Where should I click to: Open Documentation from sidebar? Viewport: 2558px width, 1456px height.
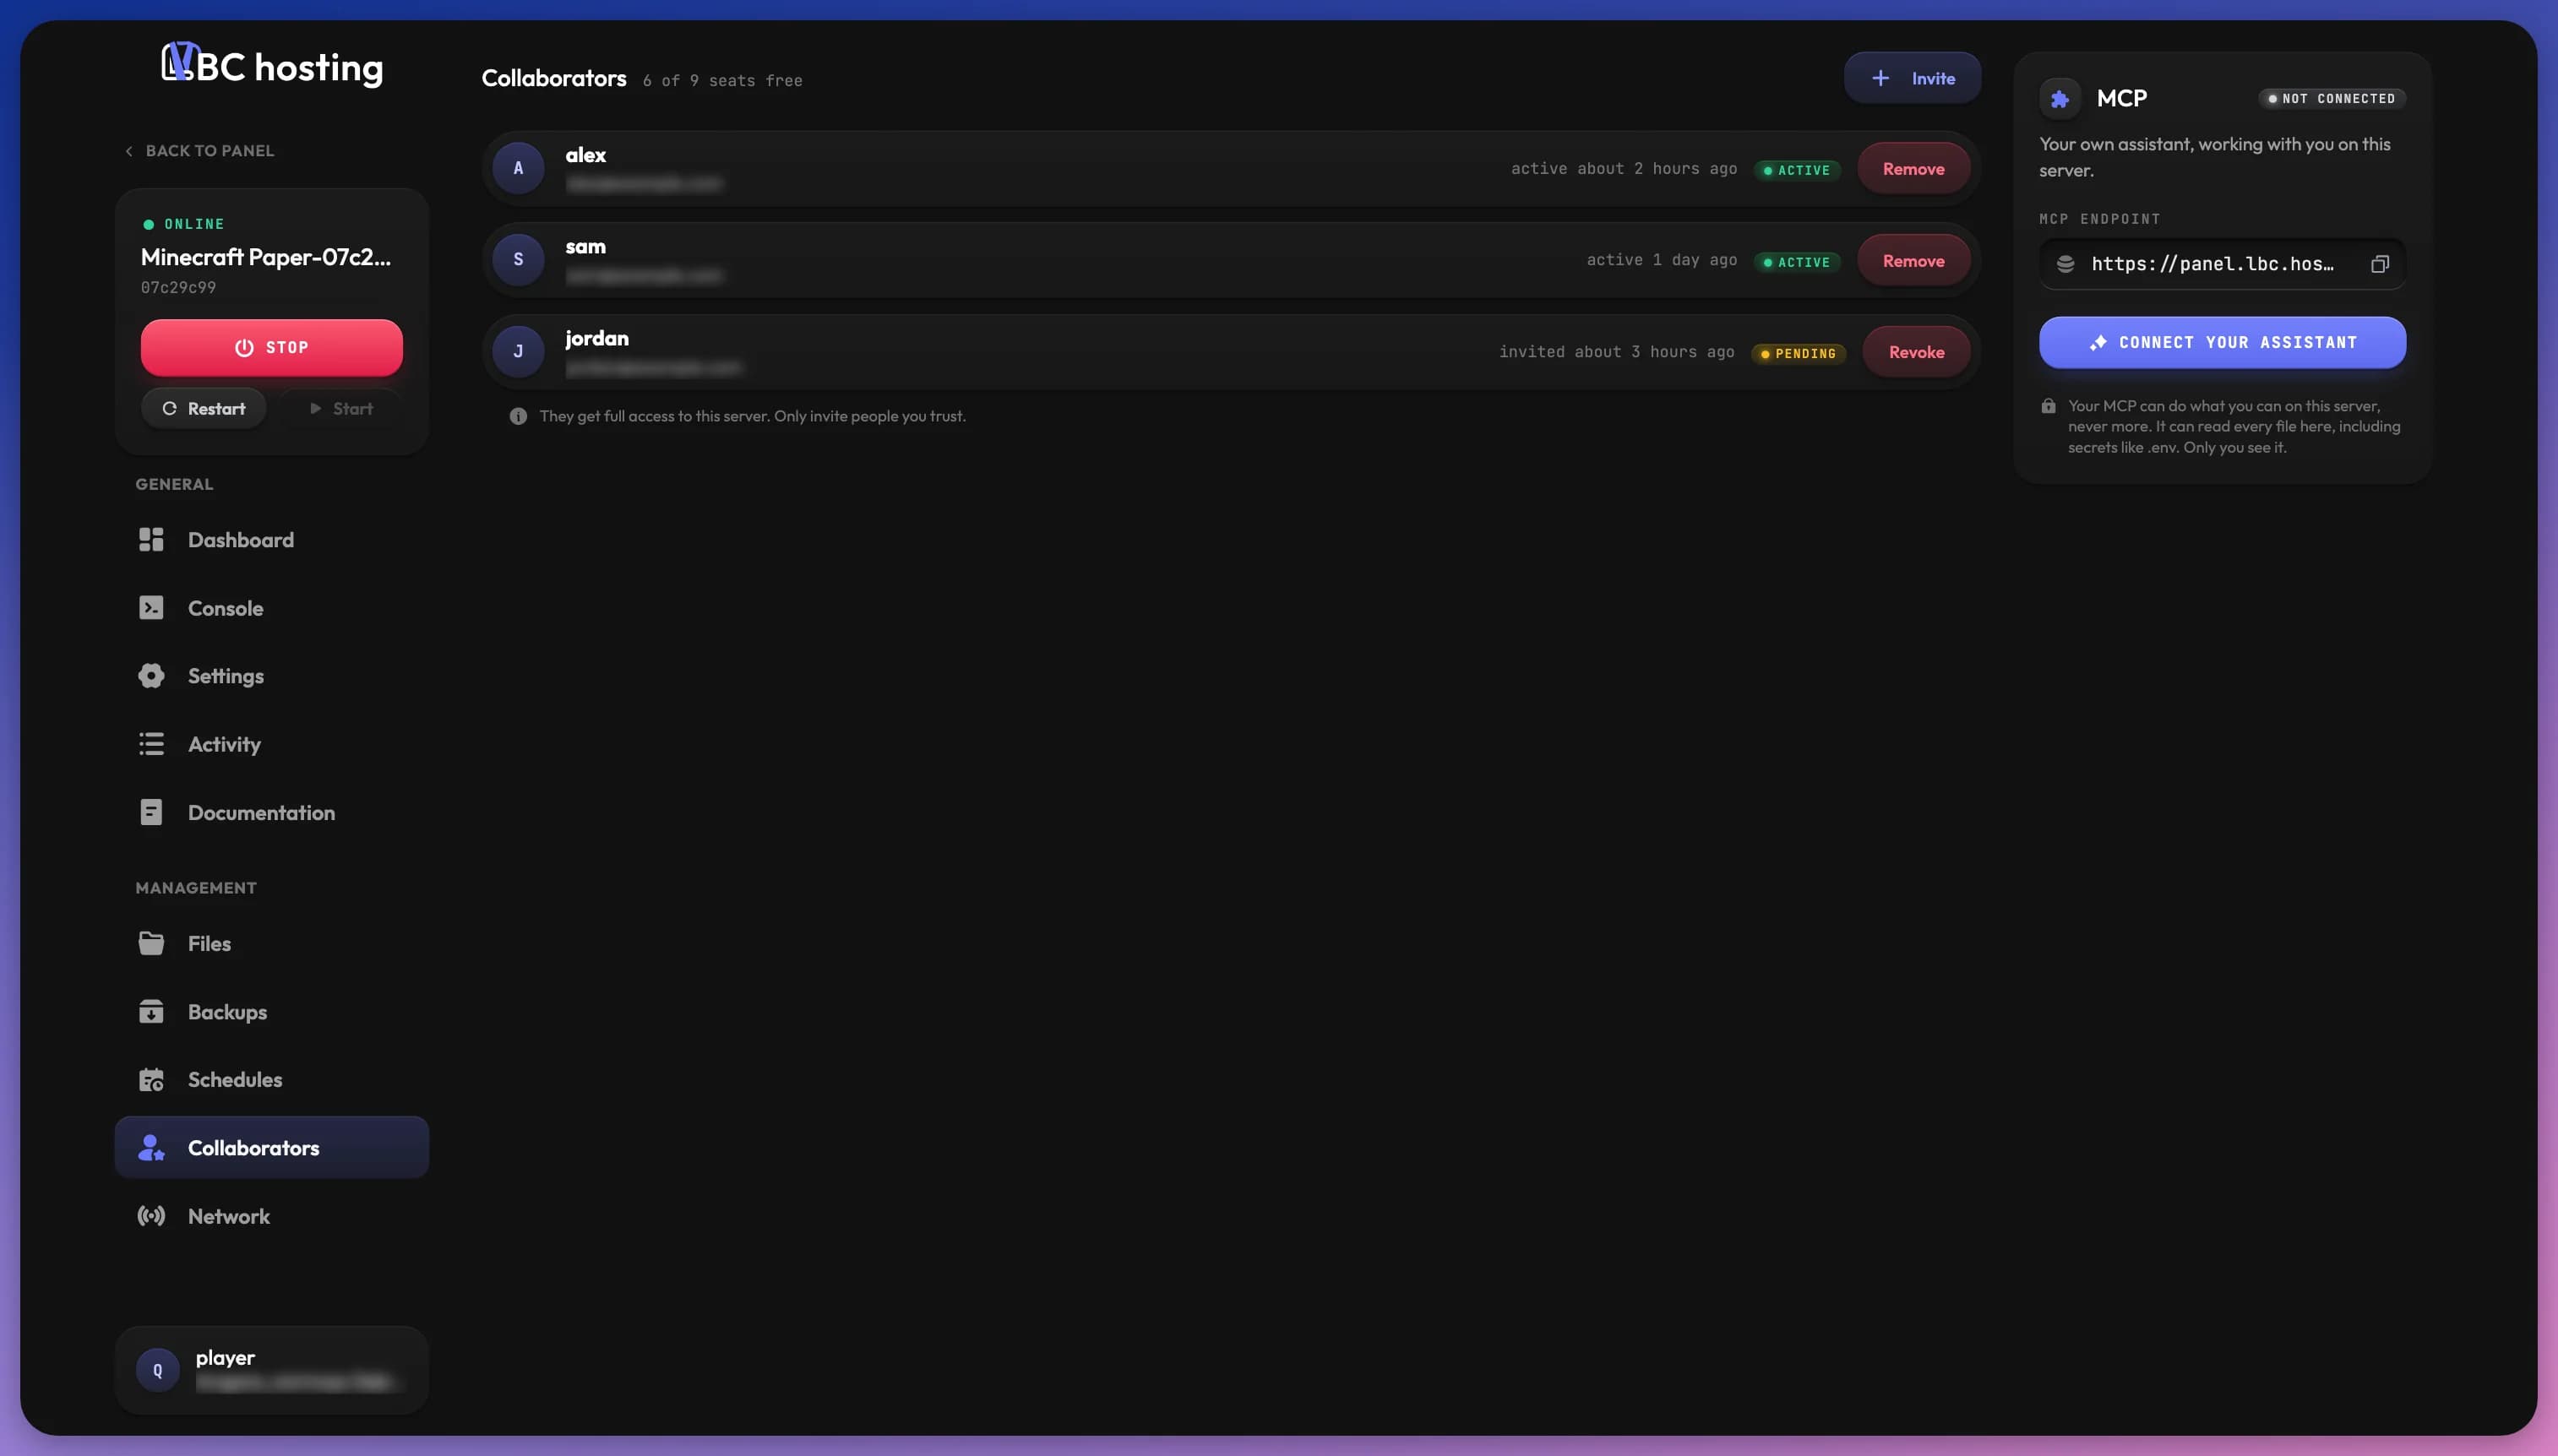click(272, 812)
